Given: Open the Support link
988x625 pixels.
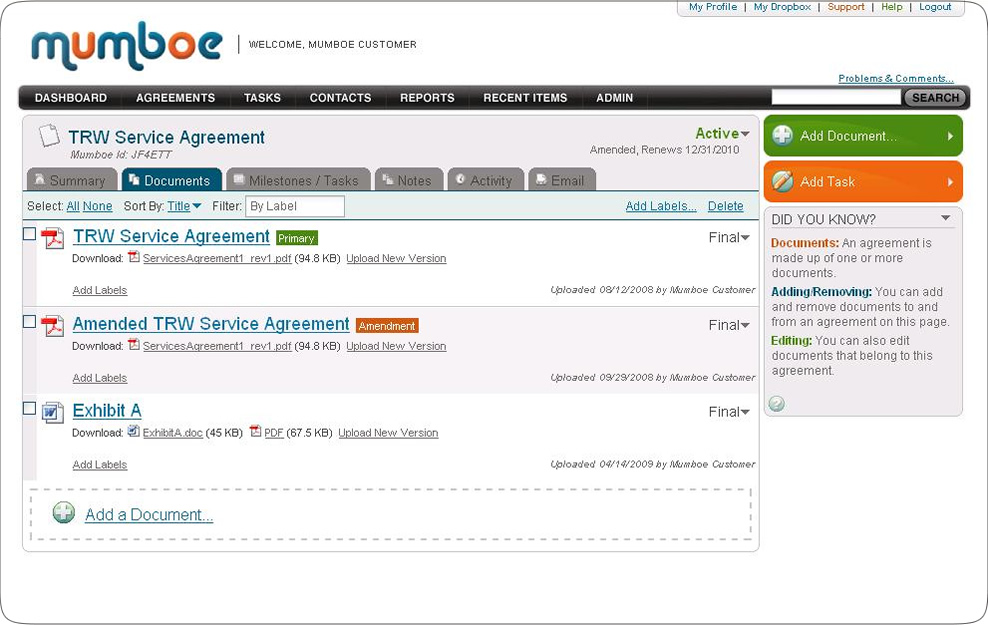Looking at the screenshot, I should 846,6.
